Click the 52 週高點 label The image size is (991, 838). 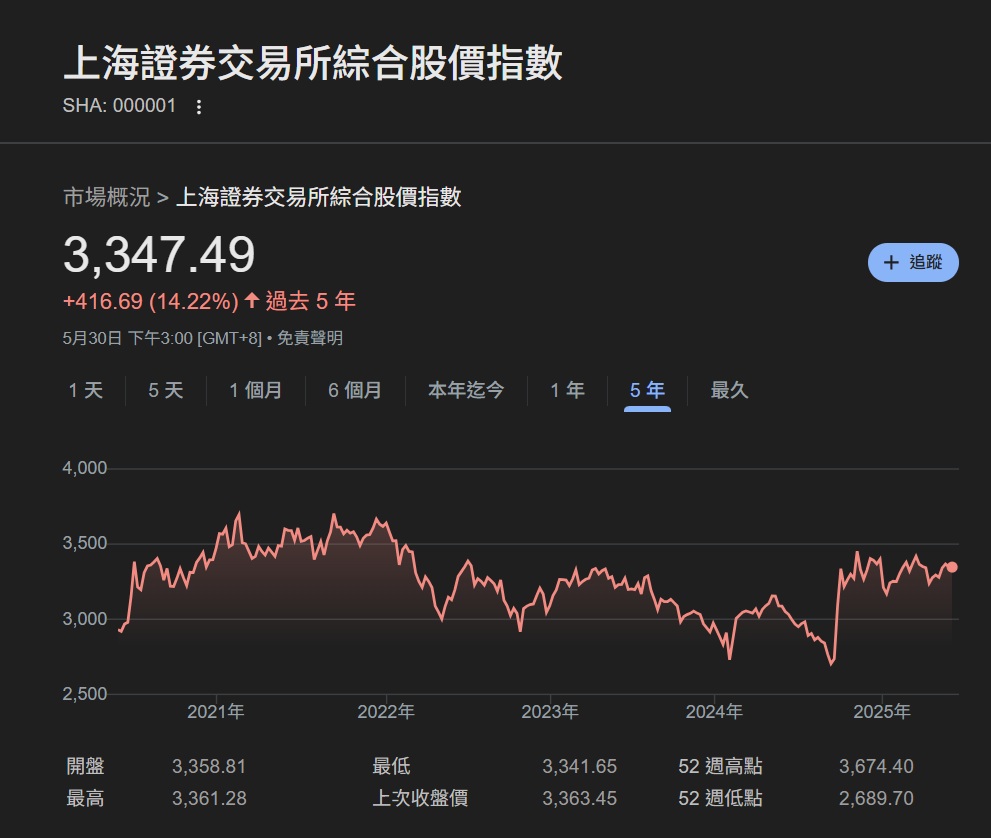[x=720, y=766]
